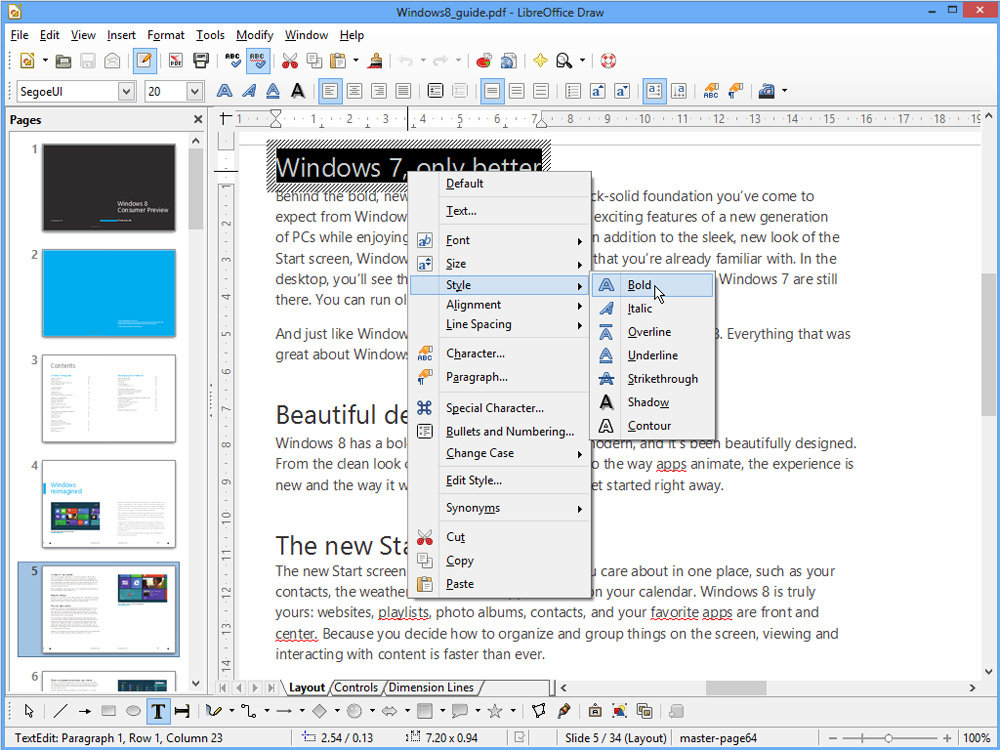Select the Line drawing tool
Image resolution: width=1000 pixels, height=750 pixels.
pyautogui.click(x=61, y=711)
